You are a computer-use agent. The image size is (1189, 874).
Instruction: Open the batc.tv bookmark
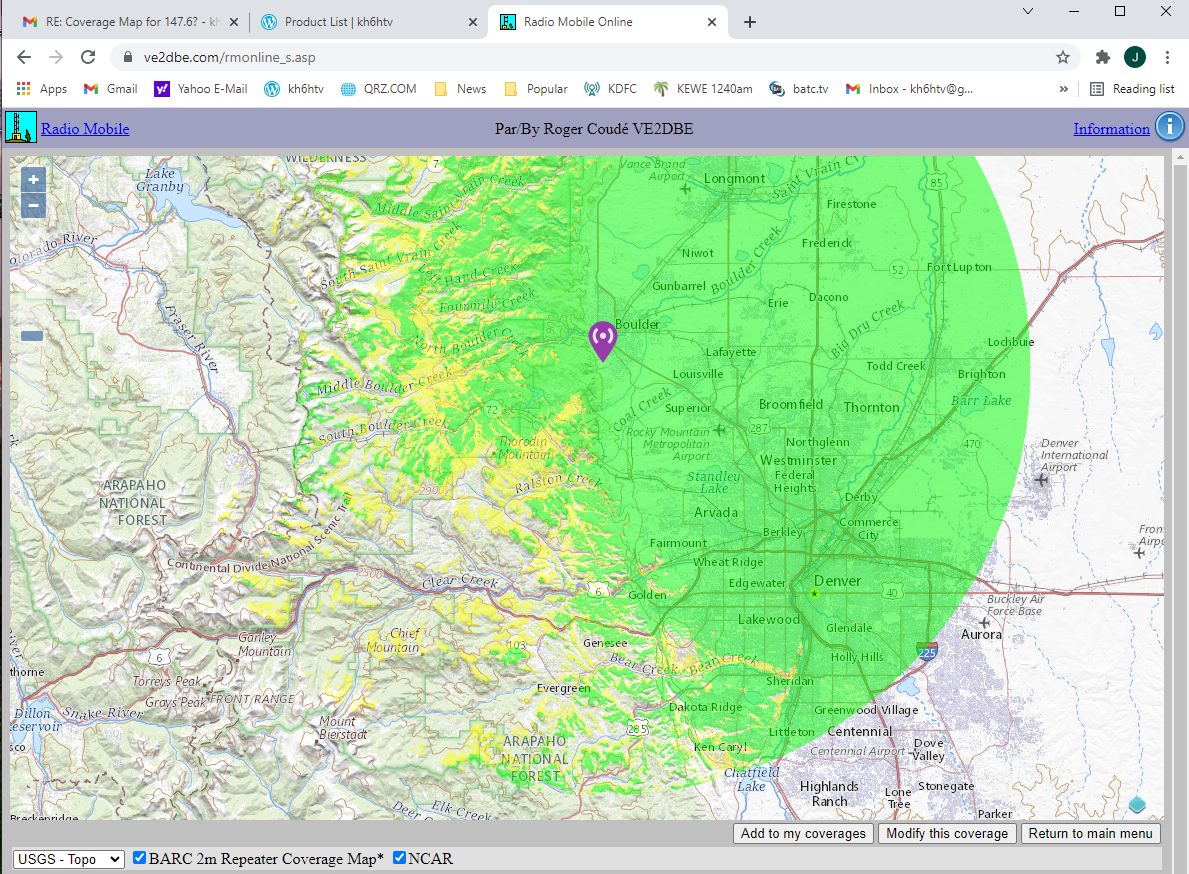pyautogui.click(x=798, y=89)
